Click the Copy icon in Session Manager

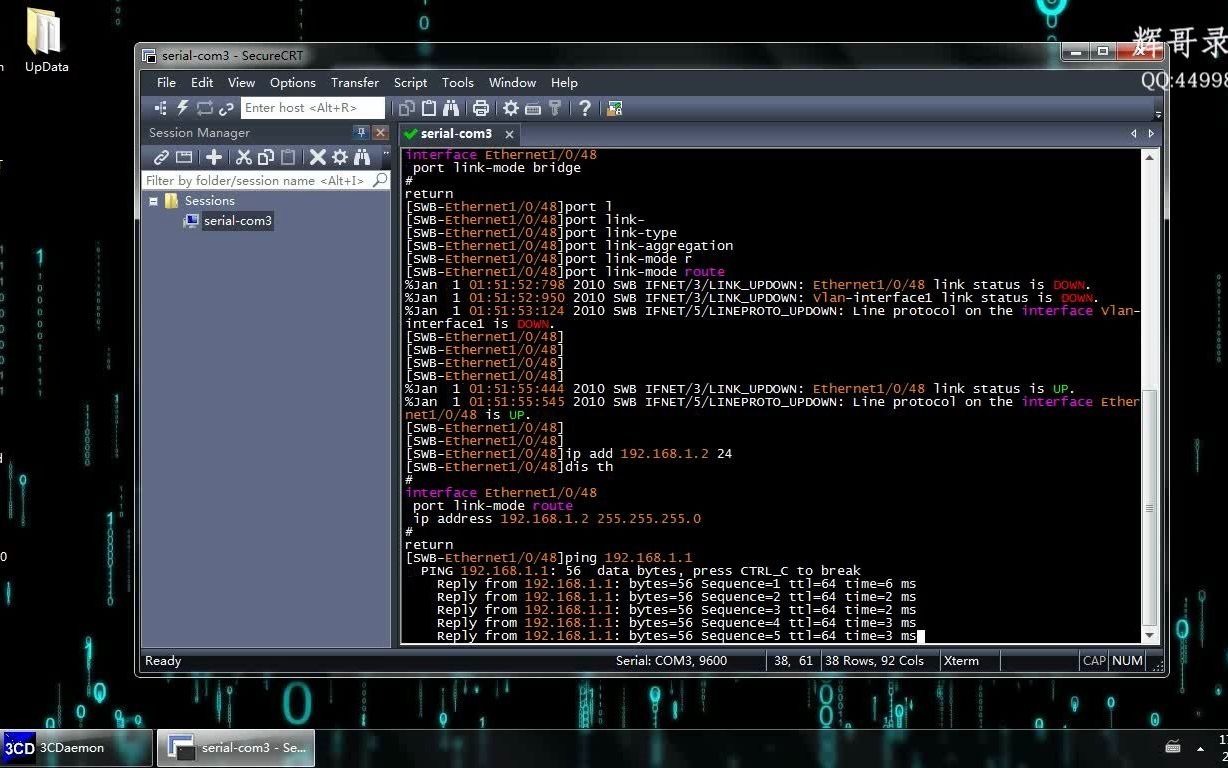pyautogui.click(x=266, y=157)
